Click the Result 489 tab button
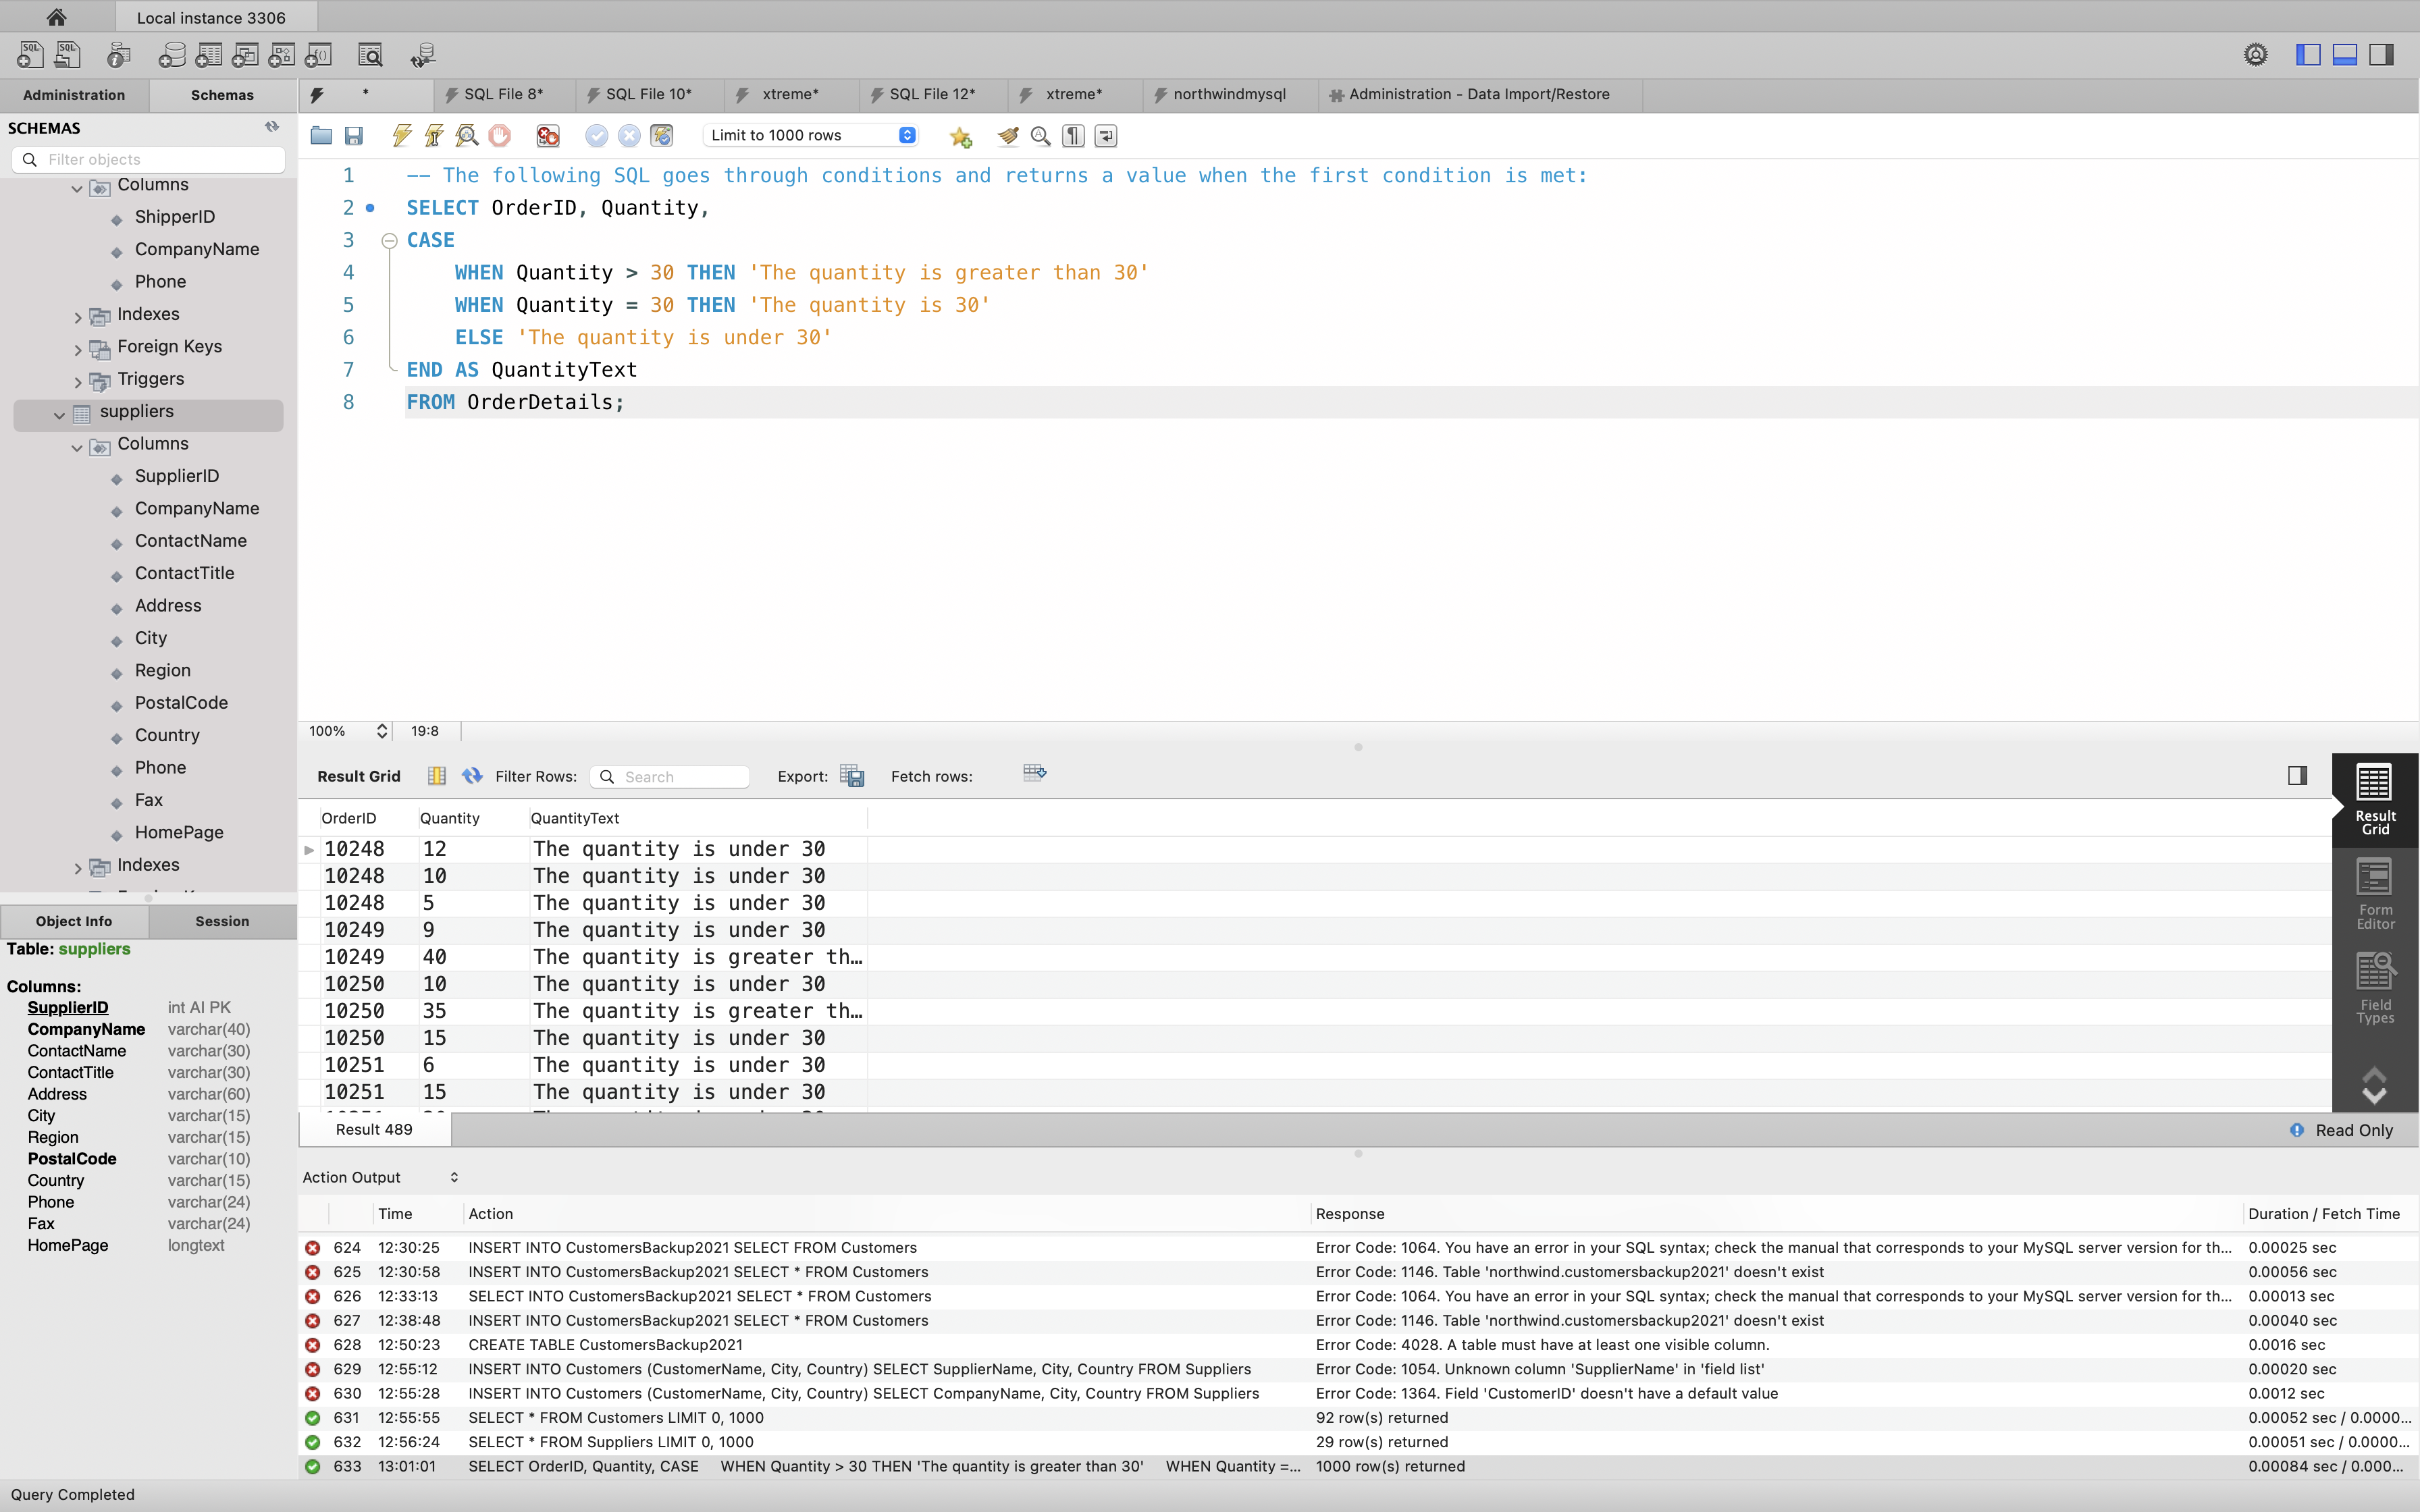Screen dimensions: 2420x1512 [374, 1129]
